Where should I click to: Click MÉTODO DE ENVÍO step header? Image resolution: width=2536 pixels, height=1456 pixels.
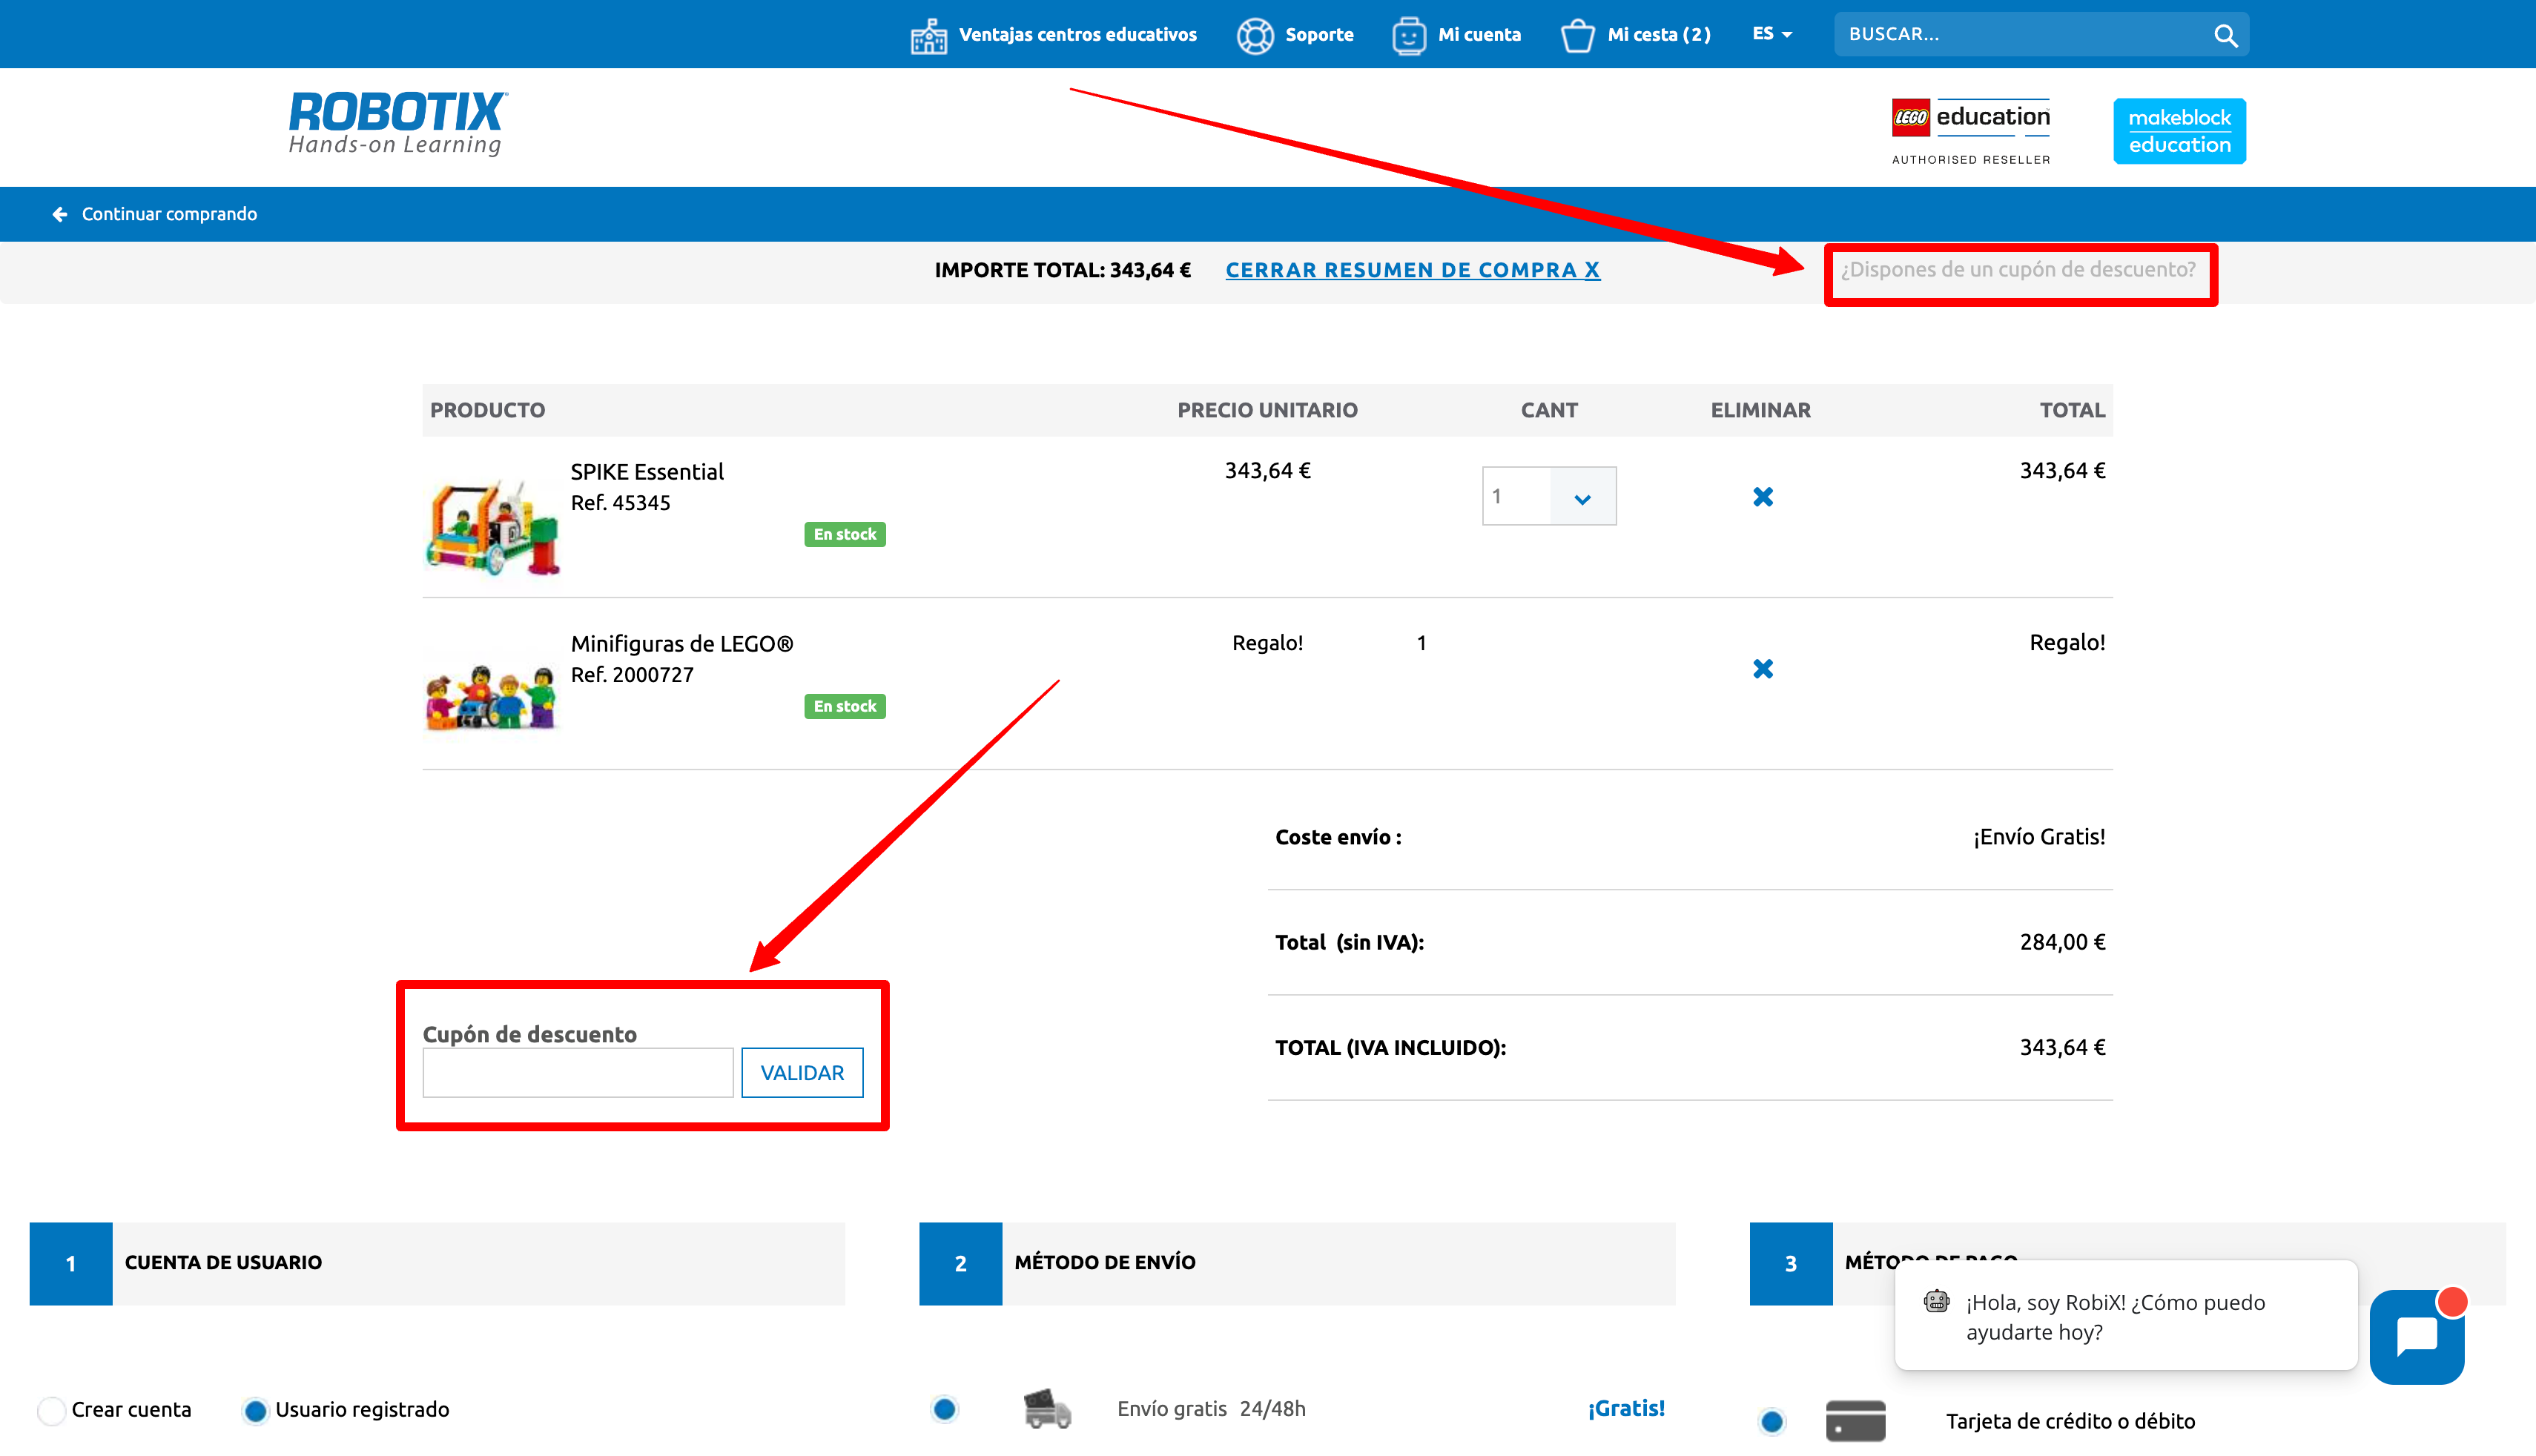click(1297, 1264)
